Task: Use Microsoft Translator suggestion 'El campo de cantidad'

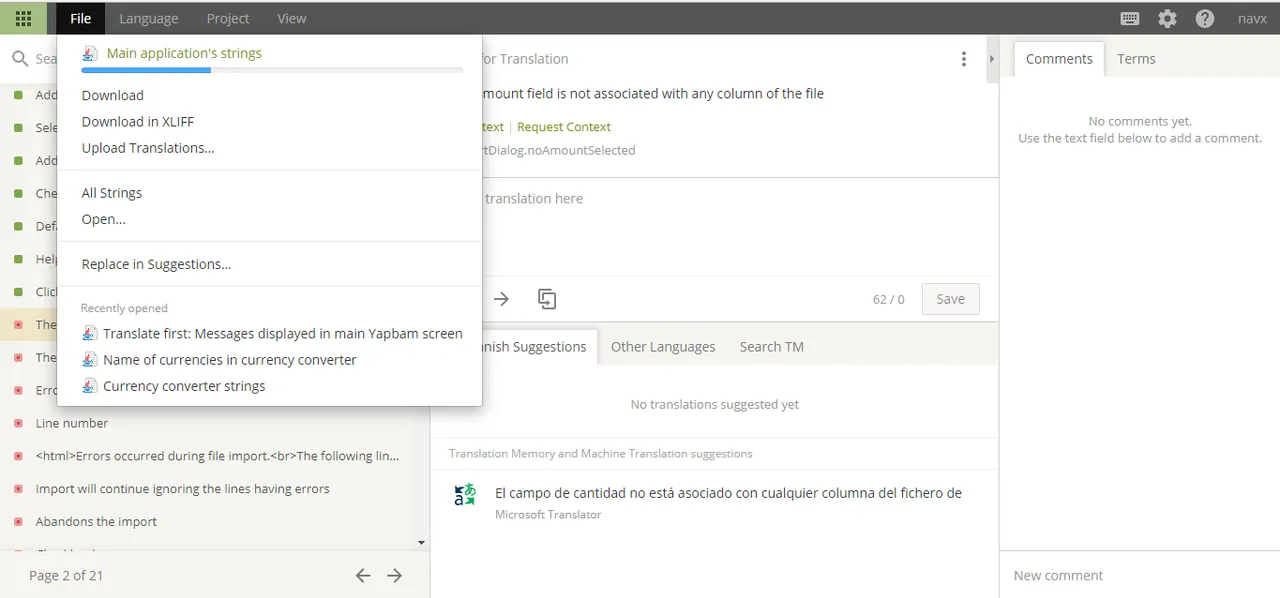Action: pyautogui.click(x=728, y=493)
